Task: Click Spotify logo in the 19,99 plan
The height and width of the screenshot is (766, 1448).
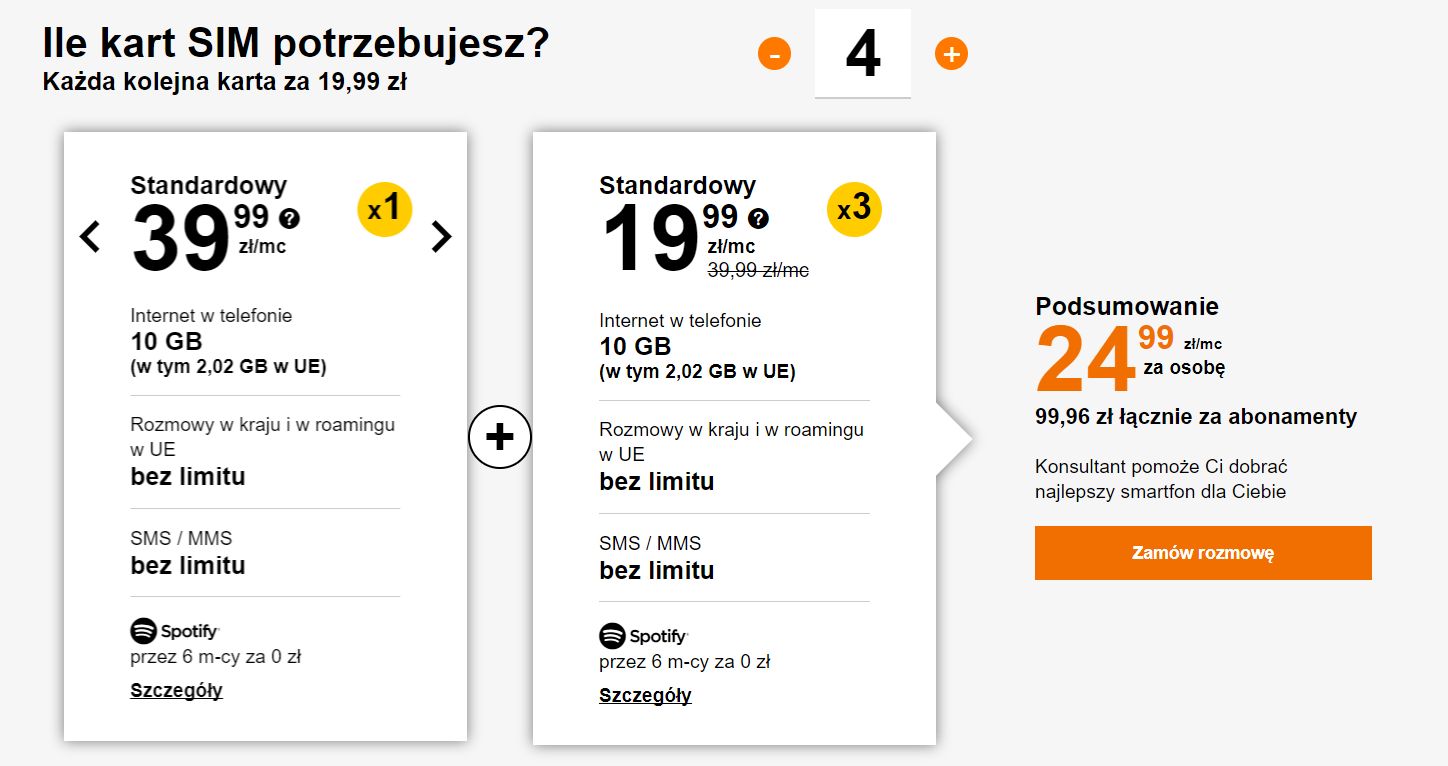Action: pos(643,636)
